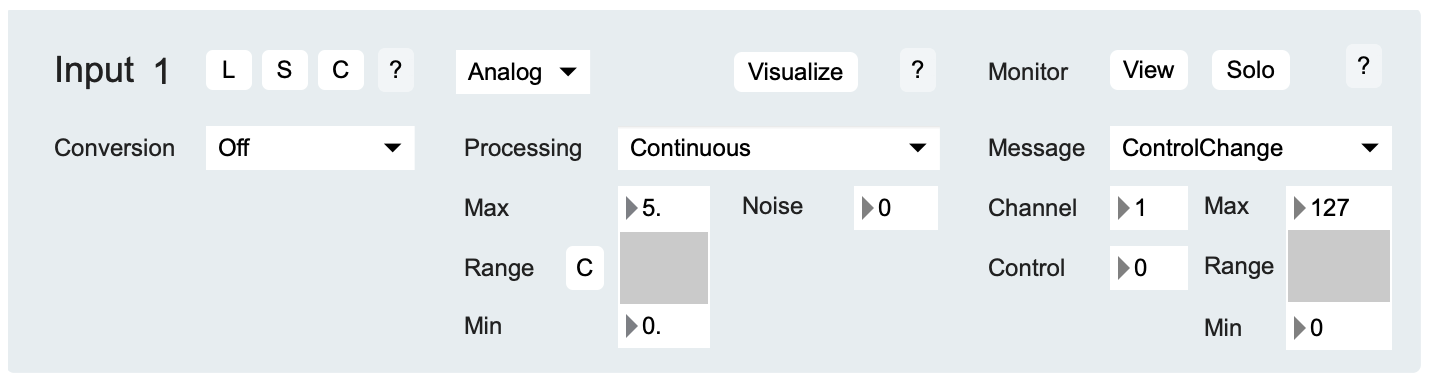This screenshot has width=1430, height=382.
Task: Open help for the Input 1 section
Action: (395, 71)
